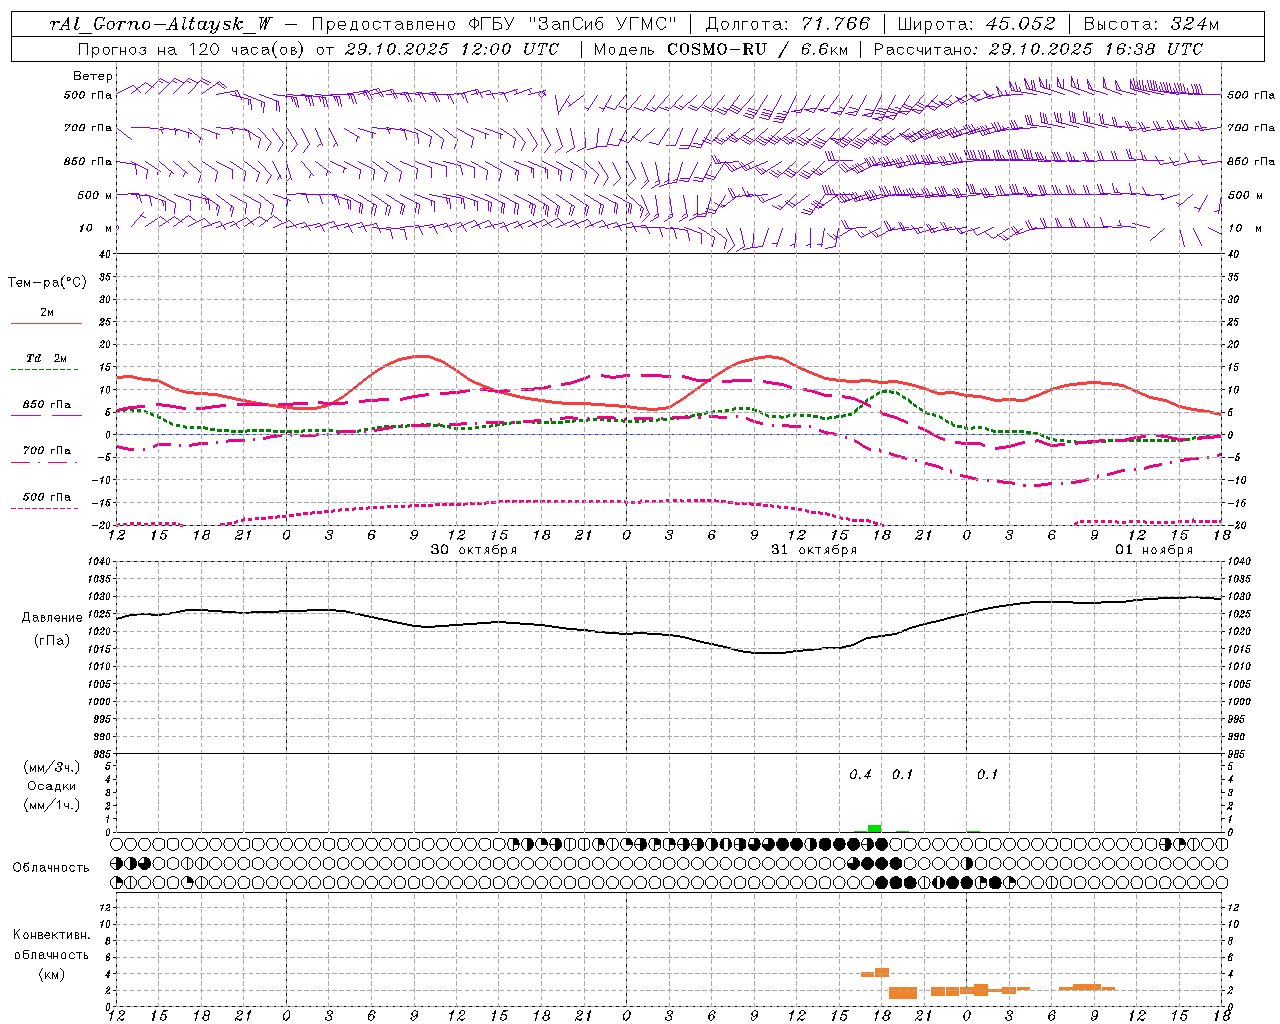This screenshot has height=1024, width=1280.
Task: Click the (мм/3ч.) units label
Action: tap(52, 767)
